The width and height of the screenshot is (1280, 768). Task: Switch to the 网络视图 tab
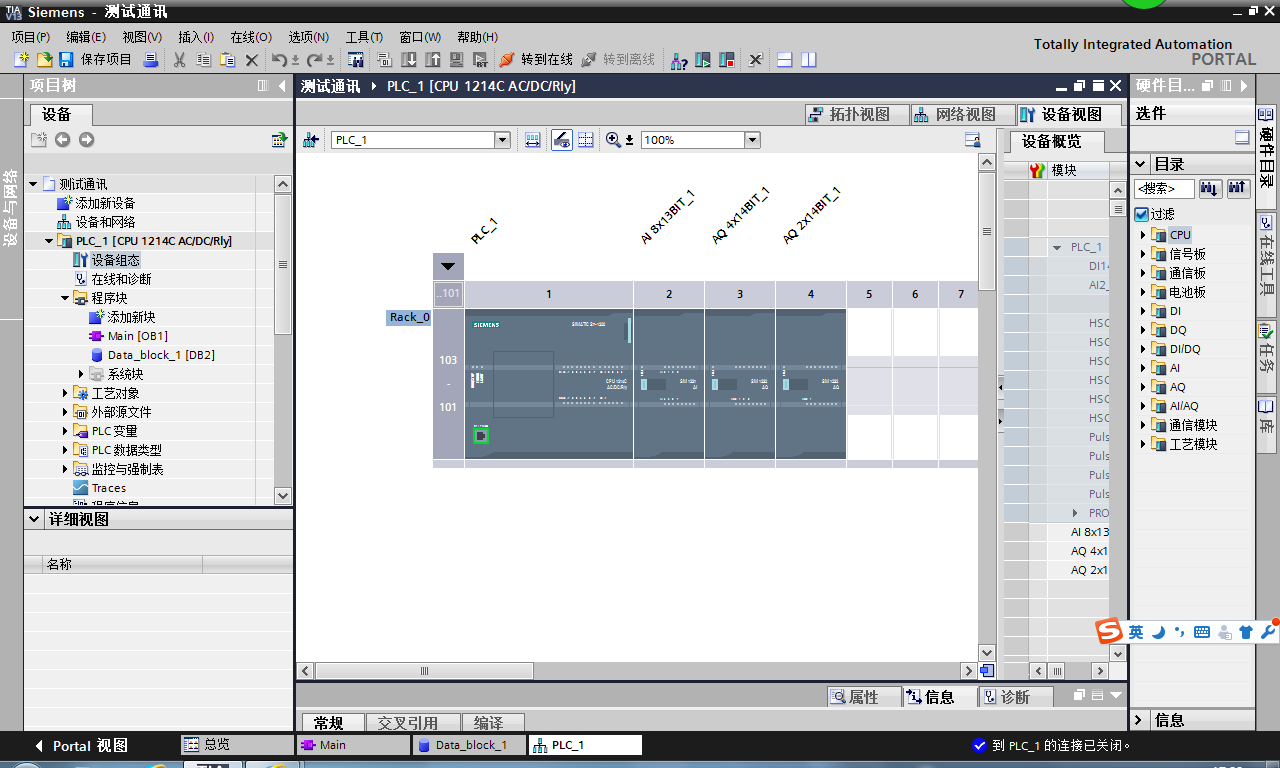point(961,114)
